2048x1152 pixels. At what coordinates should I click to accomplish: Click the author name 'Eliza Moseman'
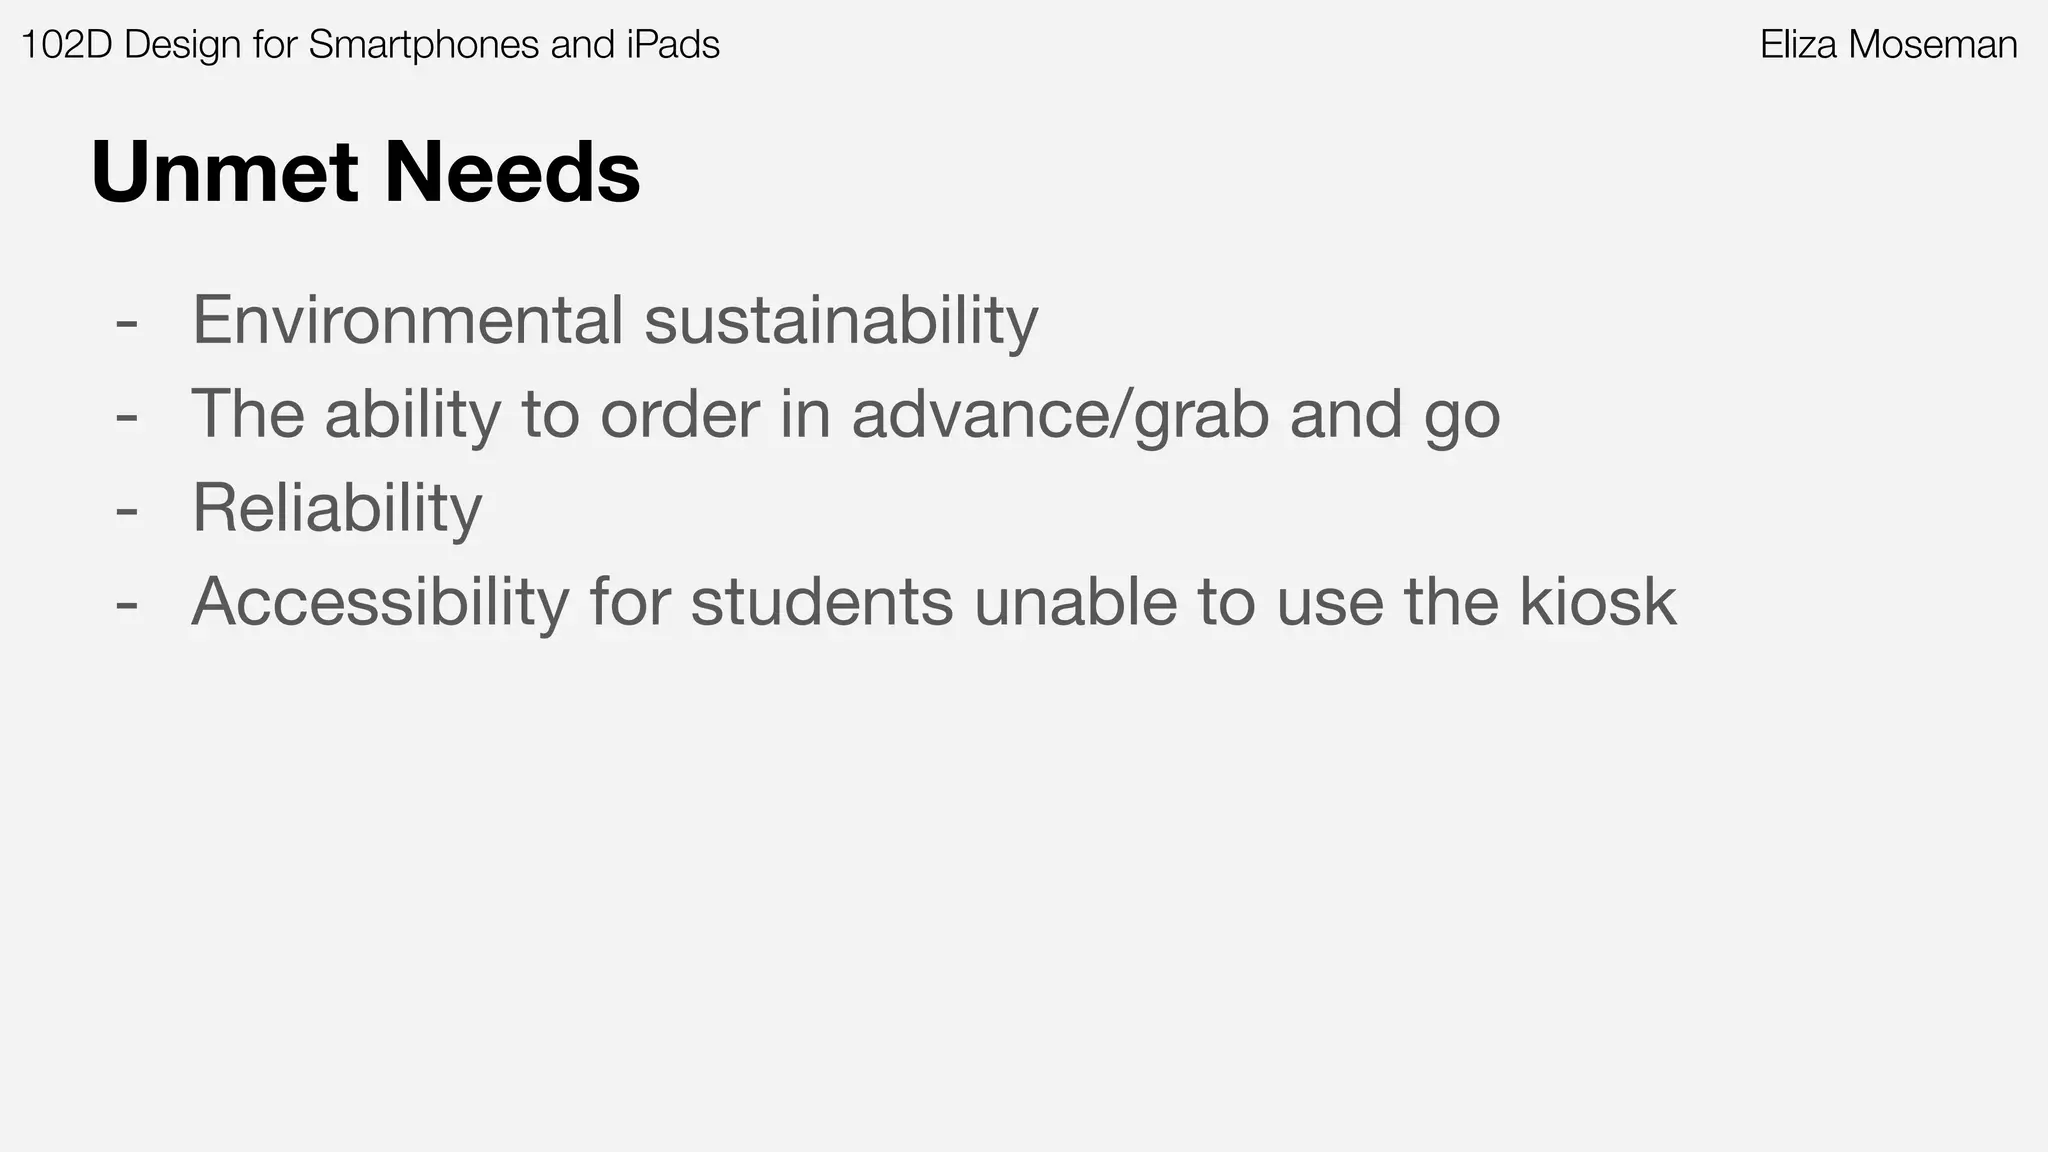[1888, 45]
